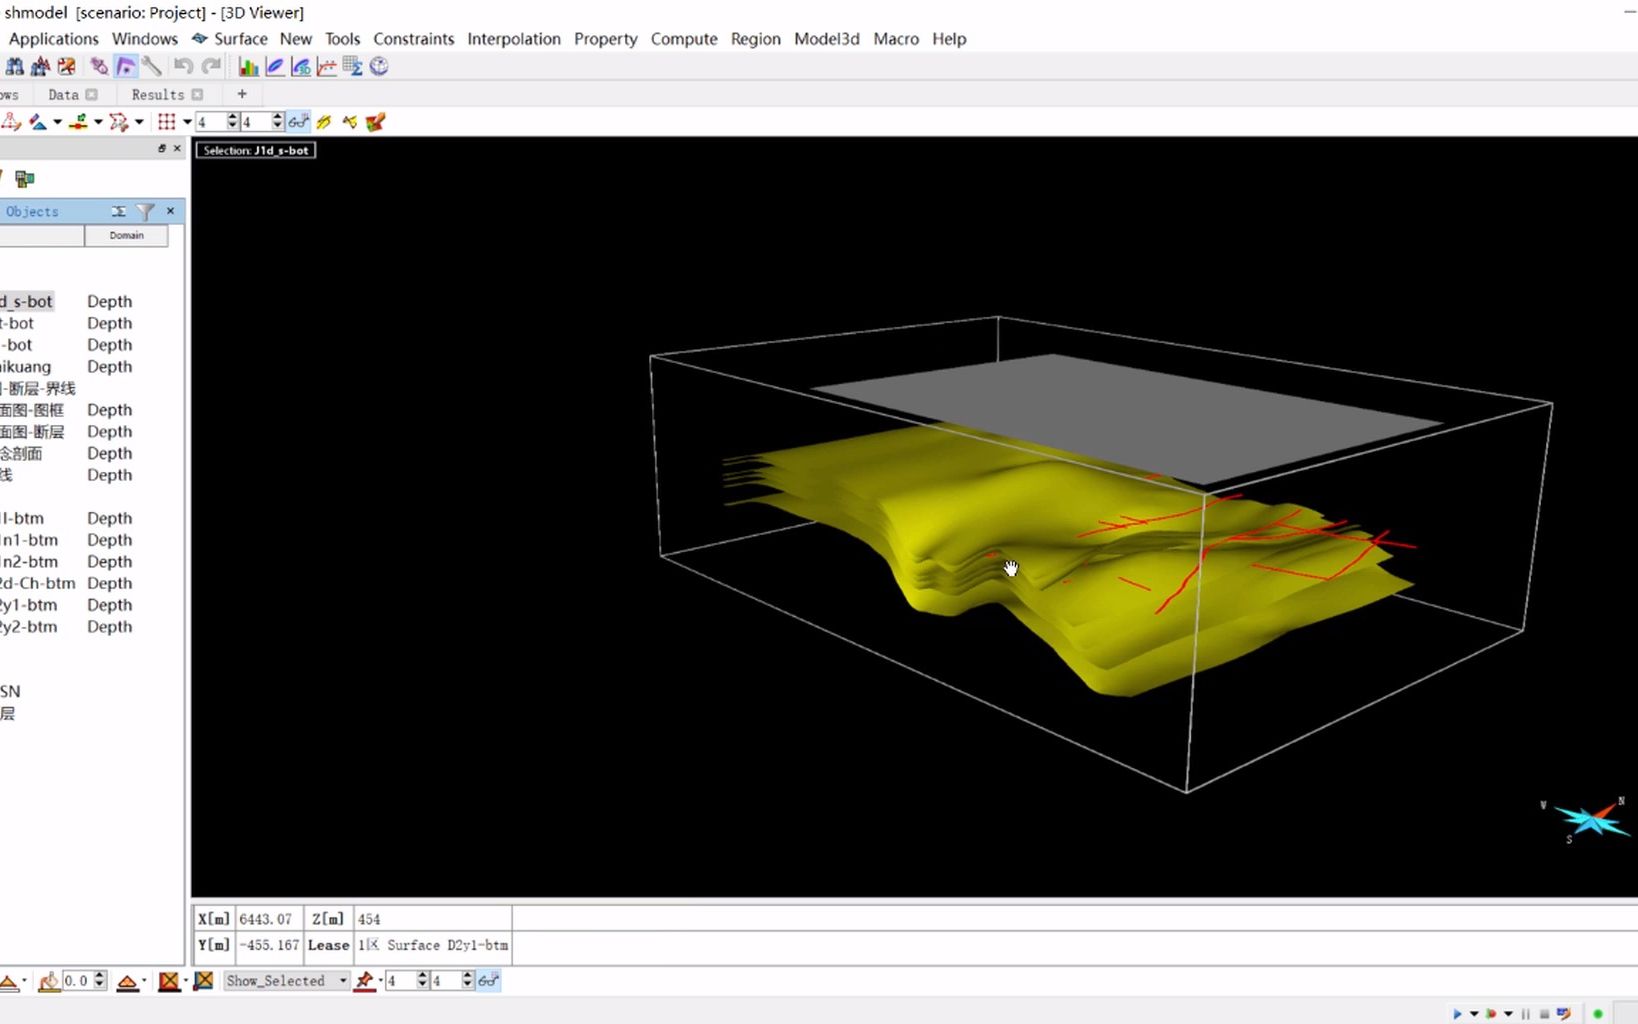Click the macro pause button

click(1526, 1014)
